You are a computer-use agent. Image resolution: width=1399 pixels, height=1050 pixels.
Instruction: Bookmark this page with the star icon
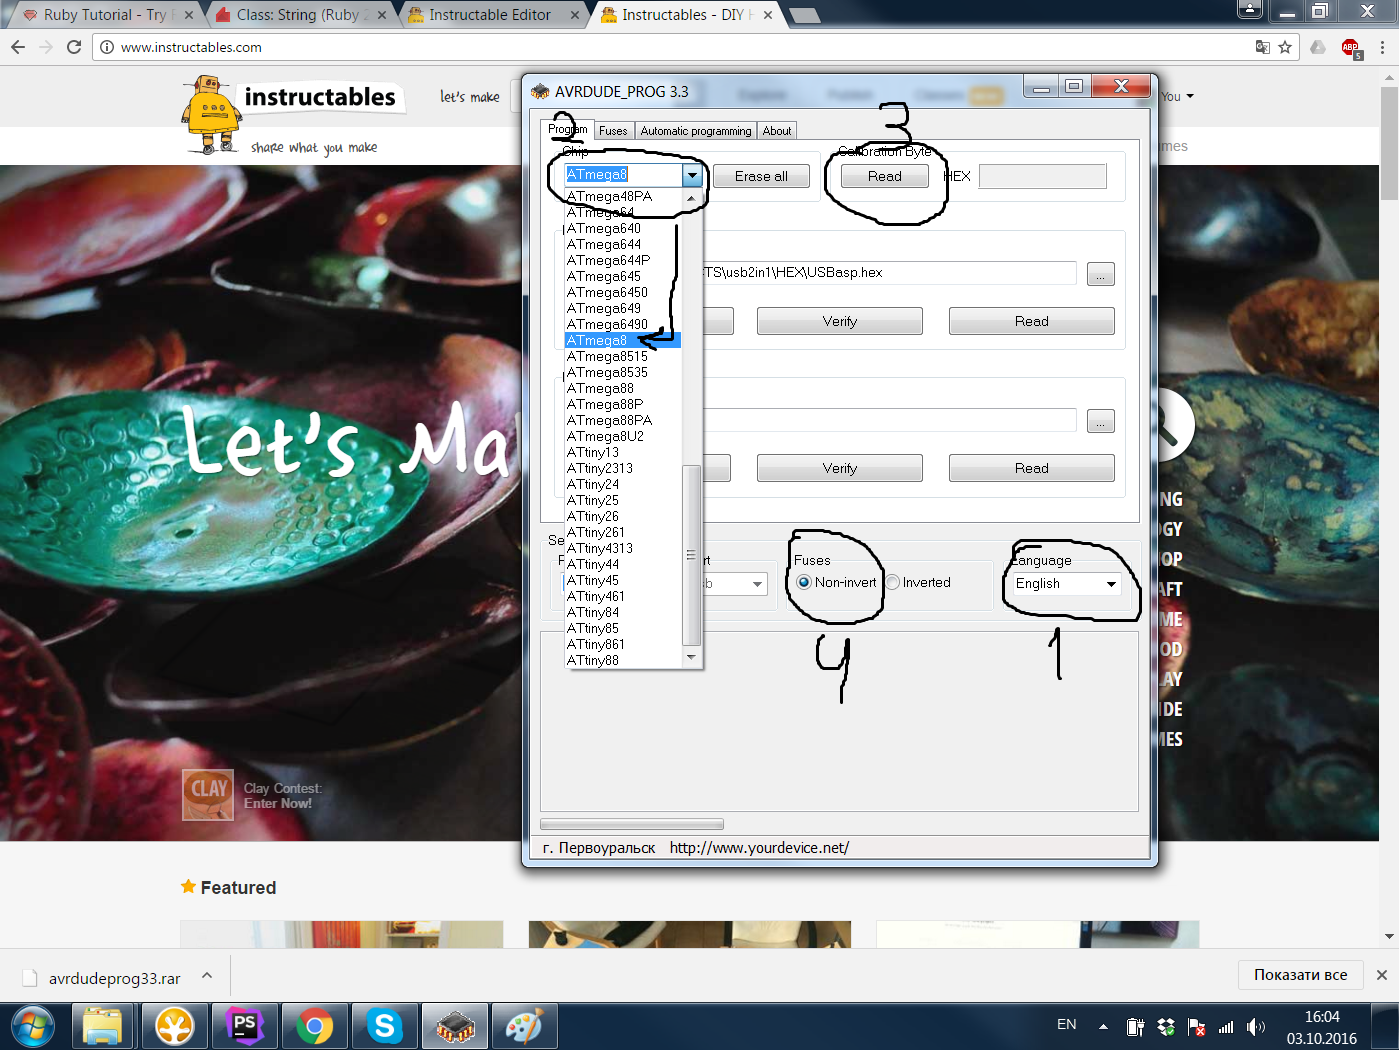coord(1285,47)
